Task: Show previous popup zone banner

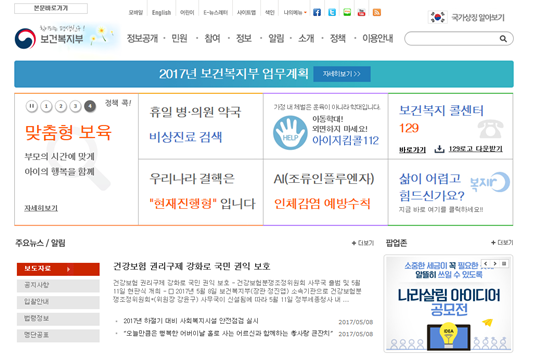Action: click(486, 263)
